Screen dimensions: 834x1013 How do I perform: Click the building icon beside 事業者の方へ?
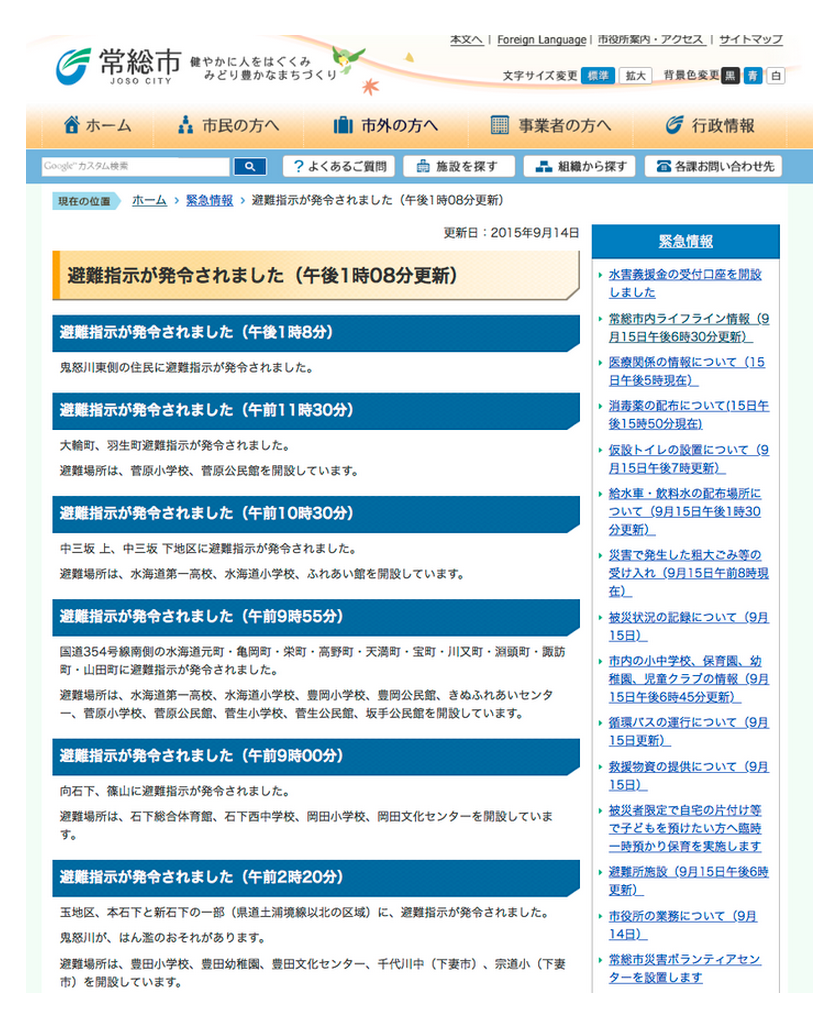point(499,125)
